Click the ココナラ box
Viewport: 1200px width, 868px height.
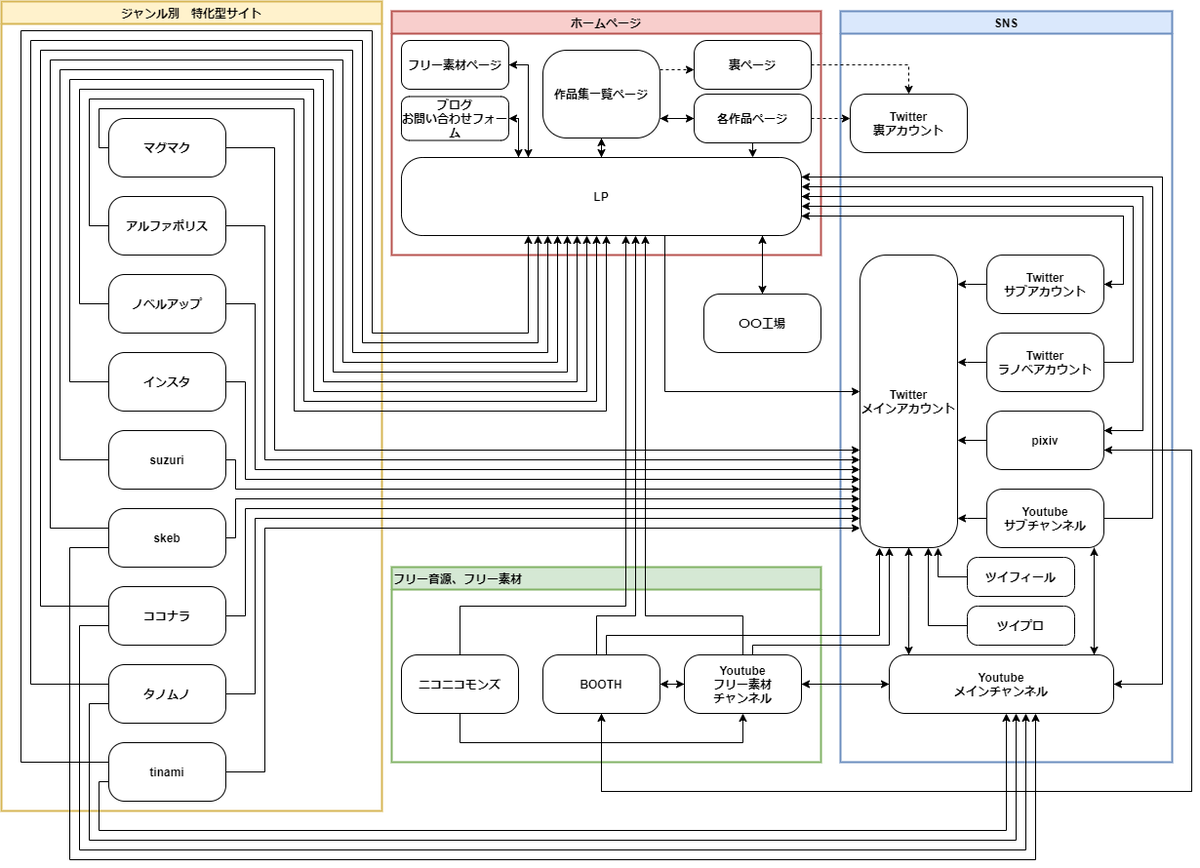click(x=167, y=616)
